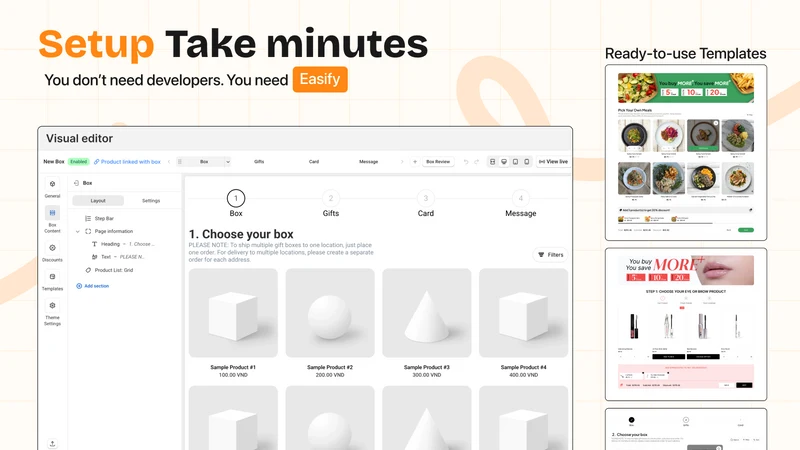Click the 'New Box' title text

pos(54,162)
